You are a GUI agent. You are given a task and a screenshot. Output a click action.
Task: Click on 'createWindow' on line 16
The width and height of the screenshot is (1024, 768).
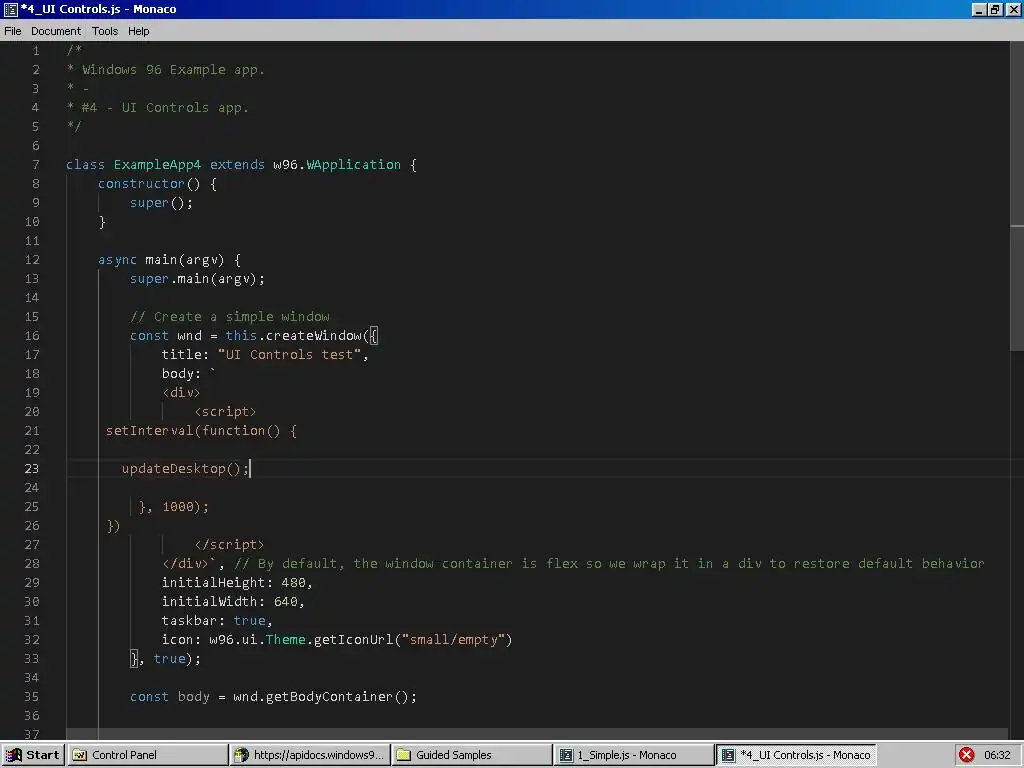313,336
